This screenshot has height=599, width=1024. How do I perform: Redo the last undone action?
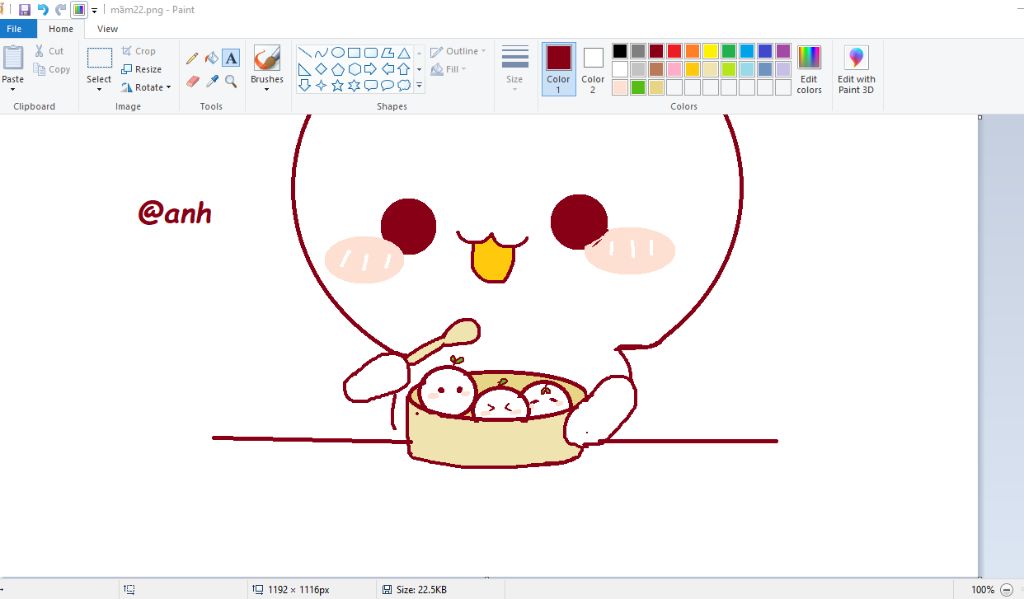(x=61, y=10)
